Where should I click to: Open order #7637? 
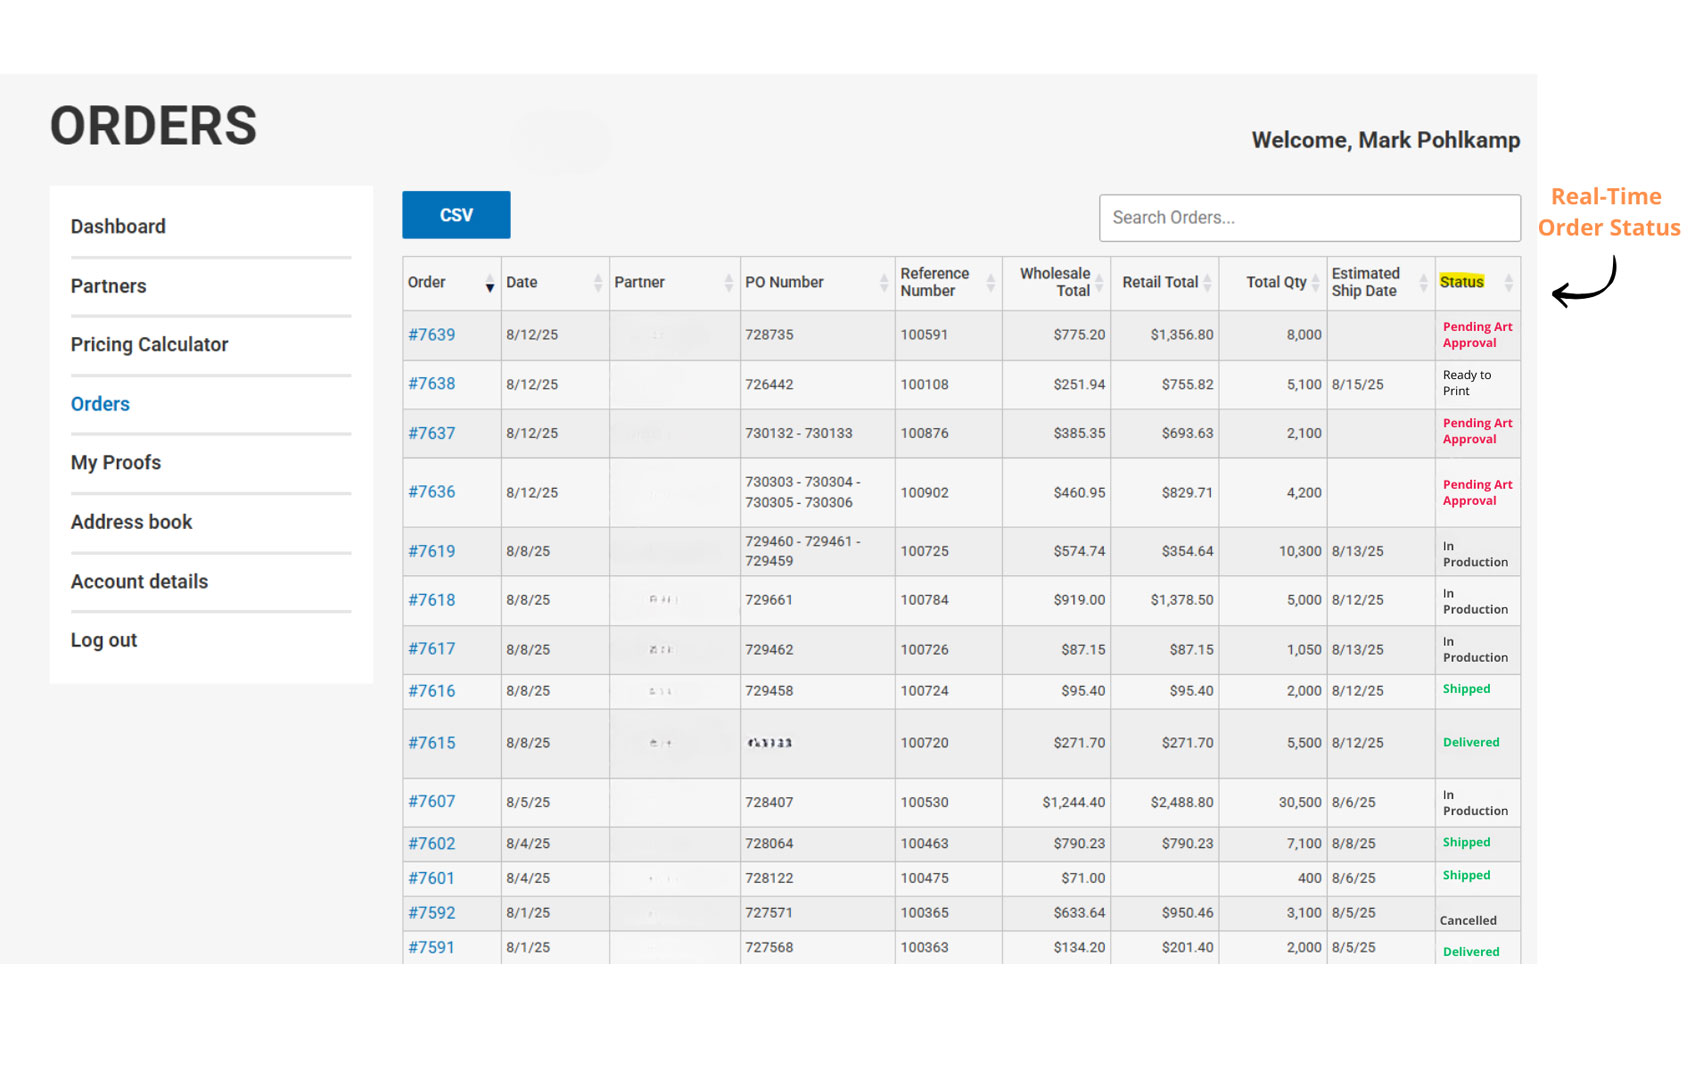pos(431,433)
